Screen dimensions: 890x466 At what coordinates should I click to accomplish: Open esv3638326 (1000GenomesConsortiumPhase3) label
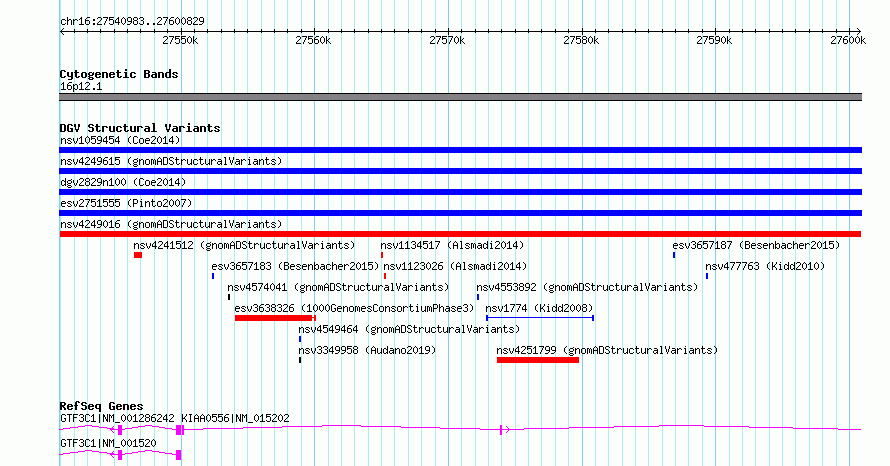pos(354,308)
